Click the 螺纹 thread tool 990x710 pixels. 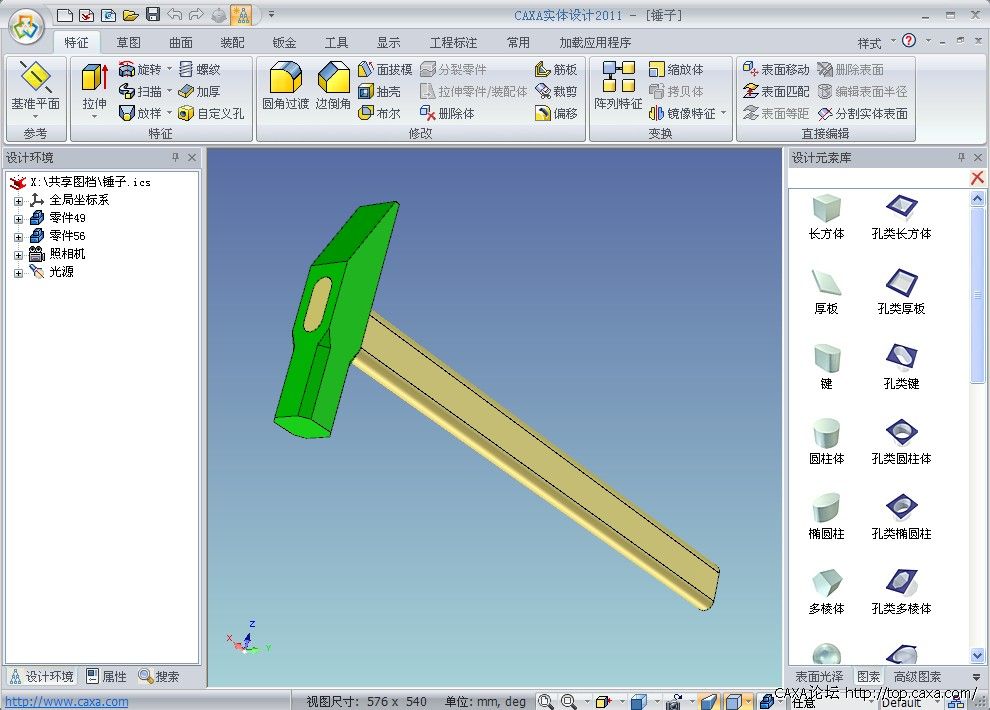coord(200,69)
